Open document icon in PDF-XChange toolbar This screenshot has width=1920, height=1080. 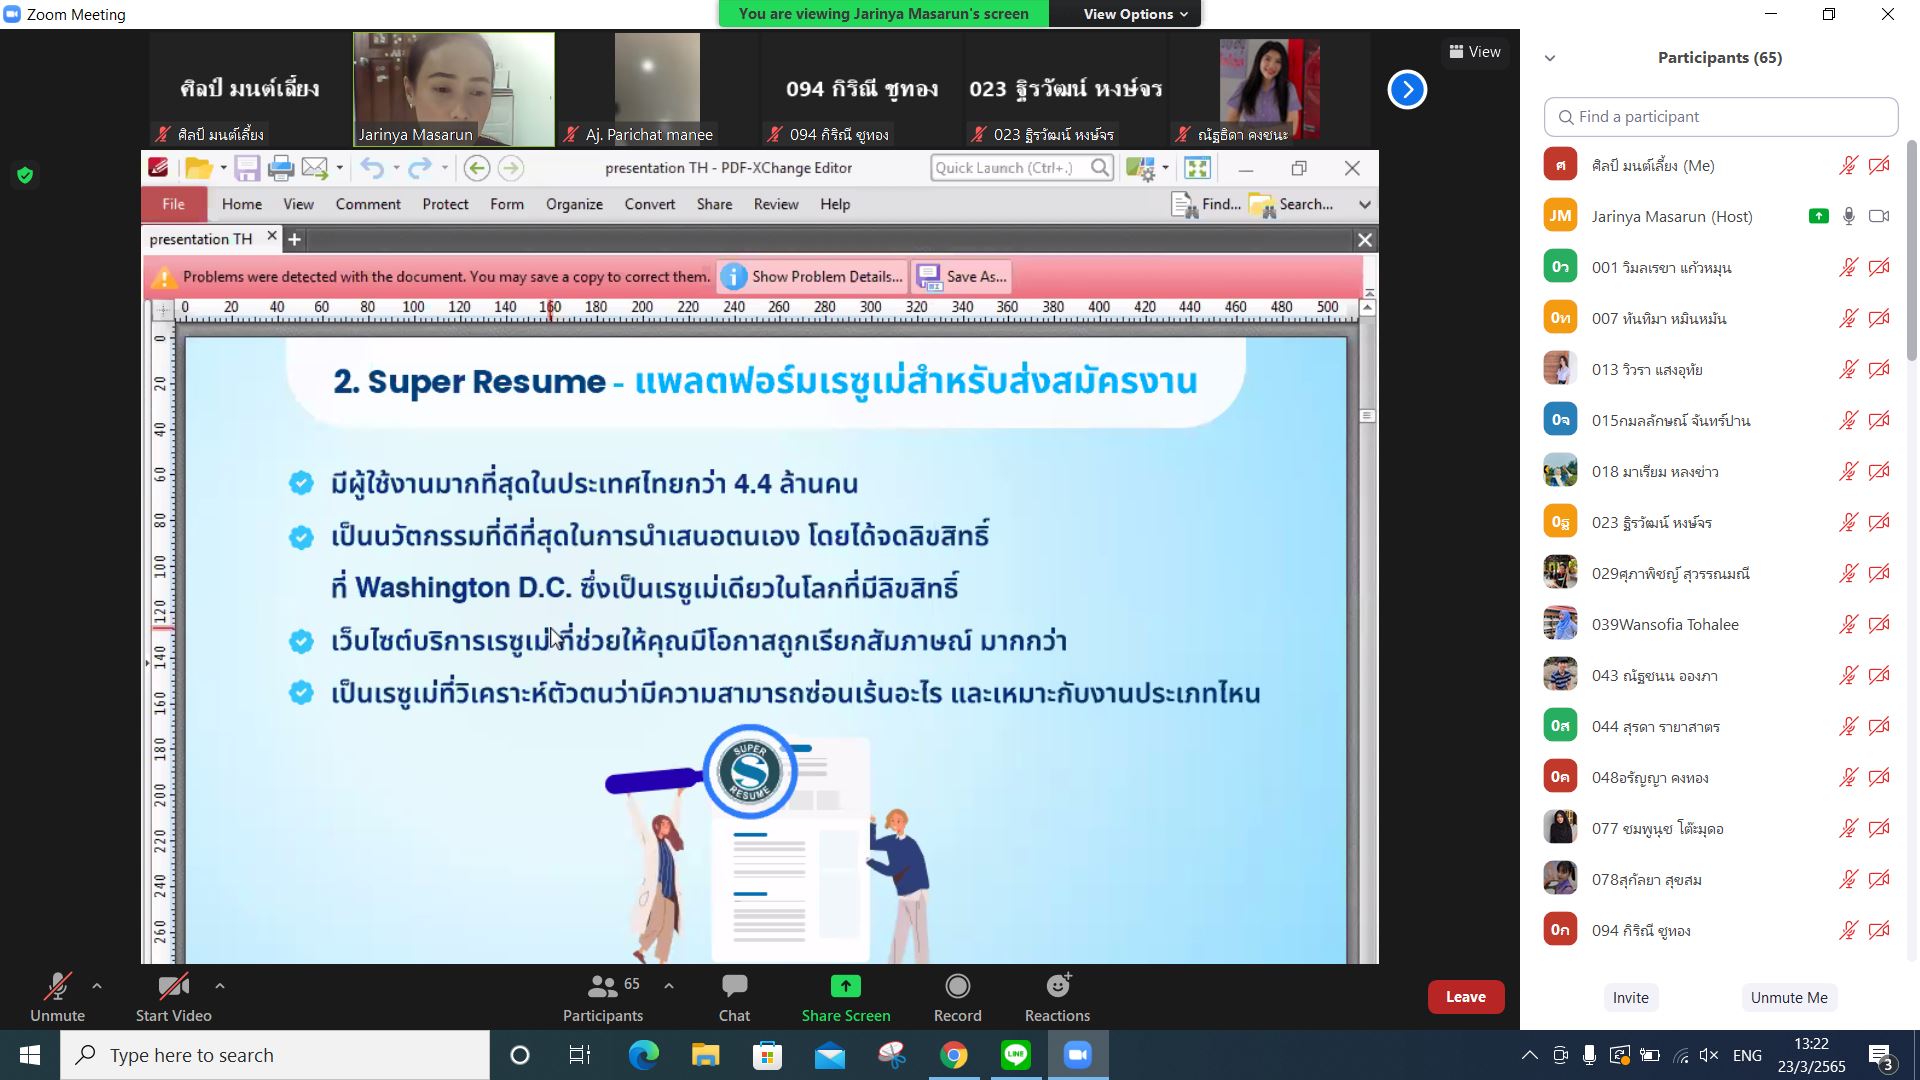pos(198,168)
